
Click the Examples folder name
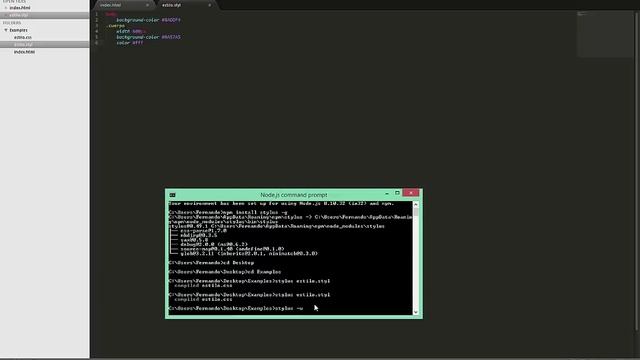click(19, 30)
